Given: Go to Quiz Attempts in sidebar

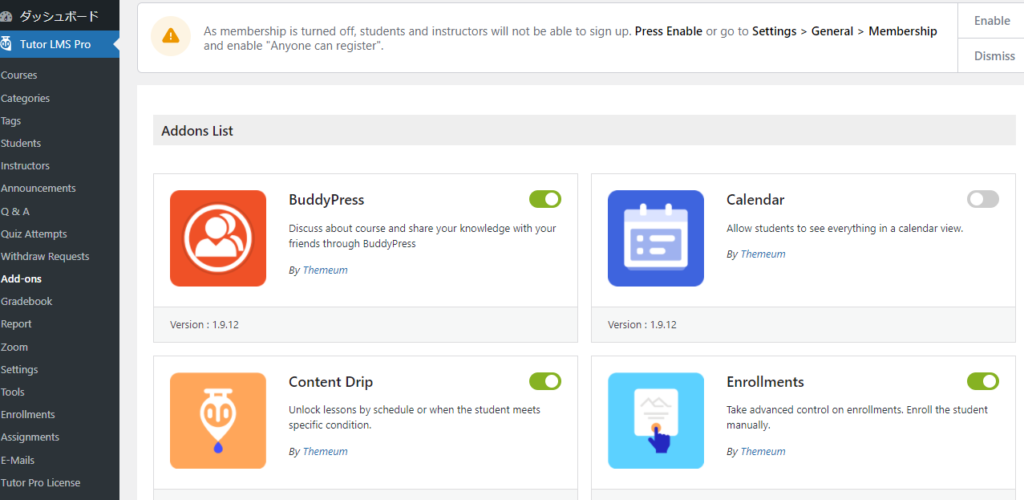Looking at the screenshot, I should click(x=34, y=234).
